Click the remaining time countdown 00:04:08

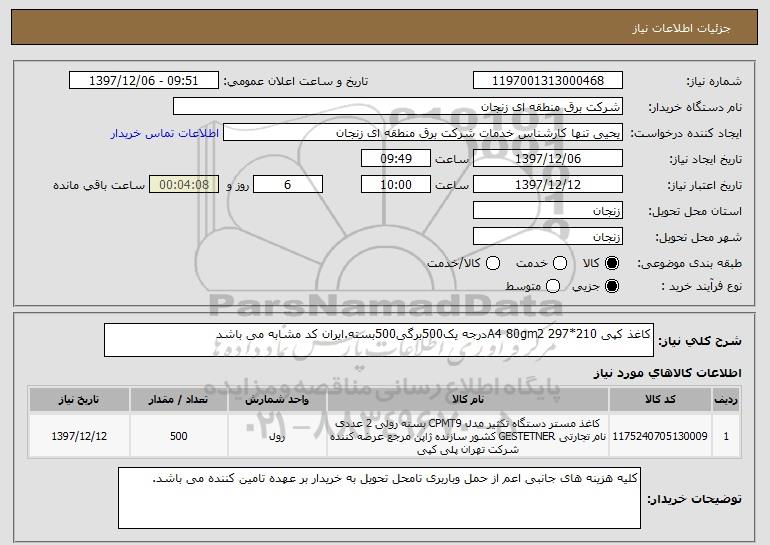tap(184, 185)
